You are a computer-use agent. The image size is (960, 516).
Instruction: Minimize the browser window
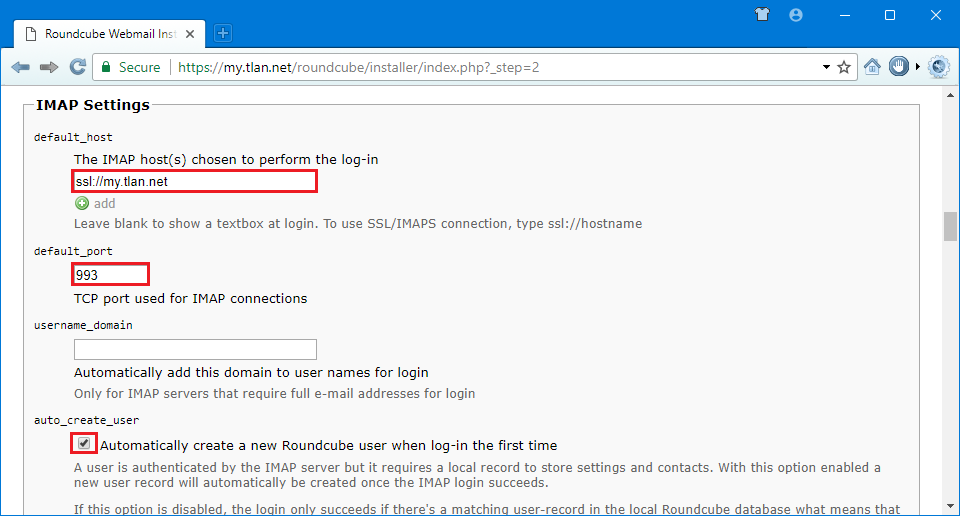[845, 15]
